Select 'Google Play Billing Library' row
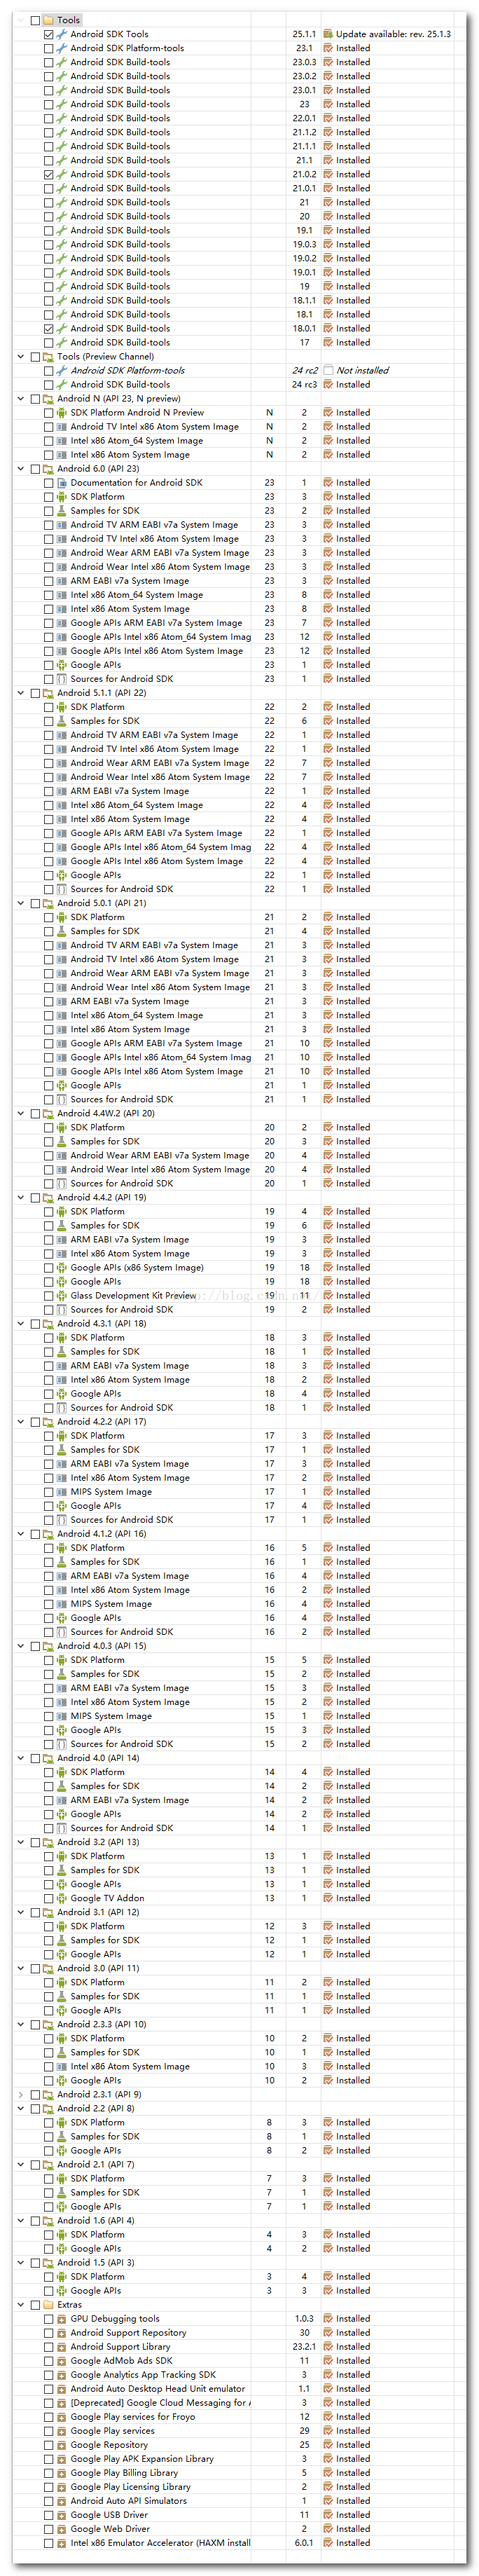Viewport: 479px width, 2576px height. (x=124, y=2472)
